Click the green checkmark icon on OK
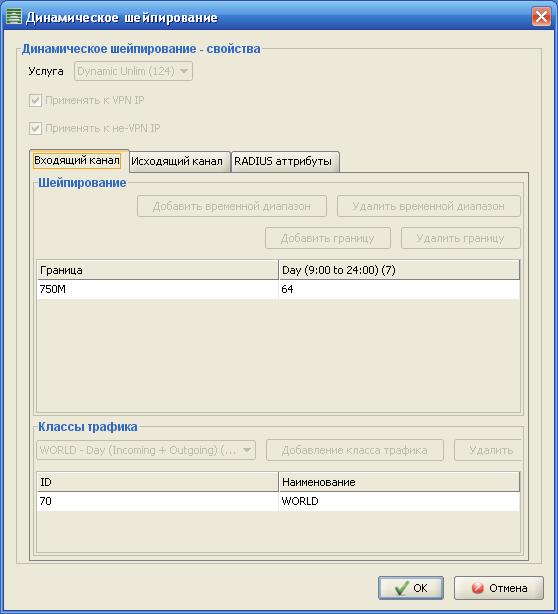Viewport: 558px width, 614px height. click(402, 588)
